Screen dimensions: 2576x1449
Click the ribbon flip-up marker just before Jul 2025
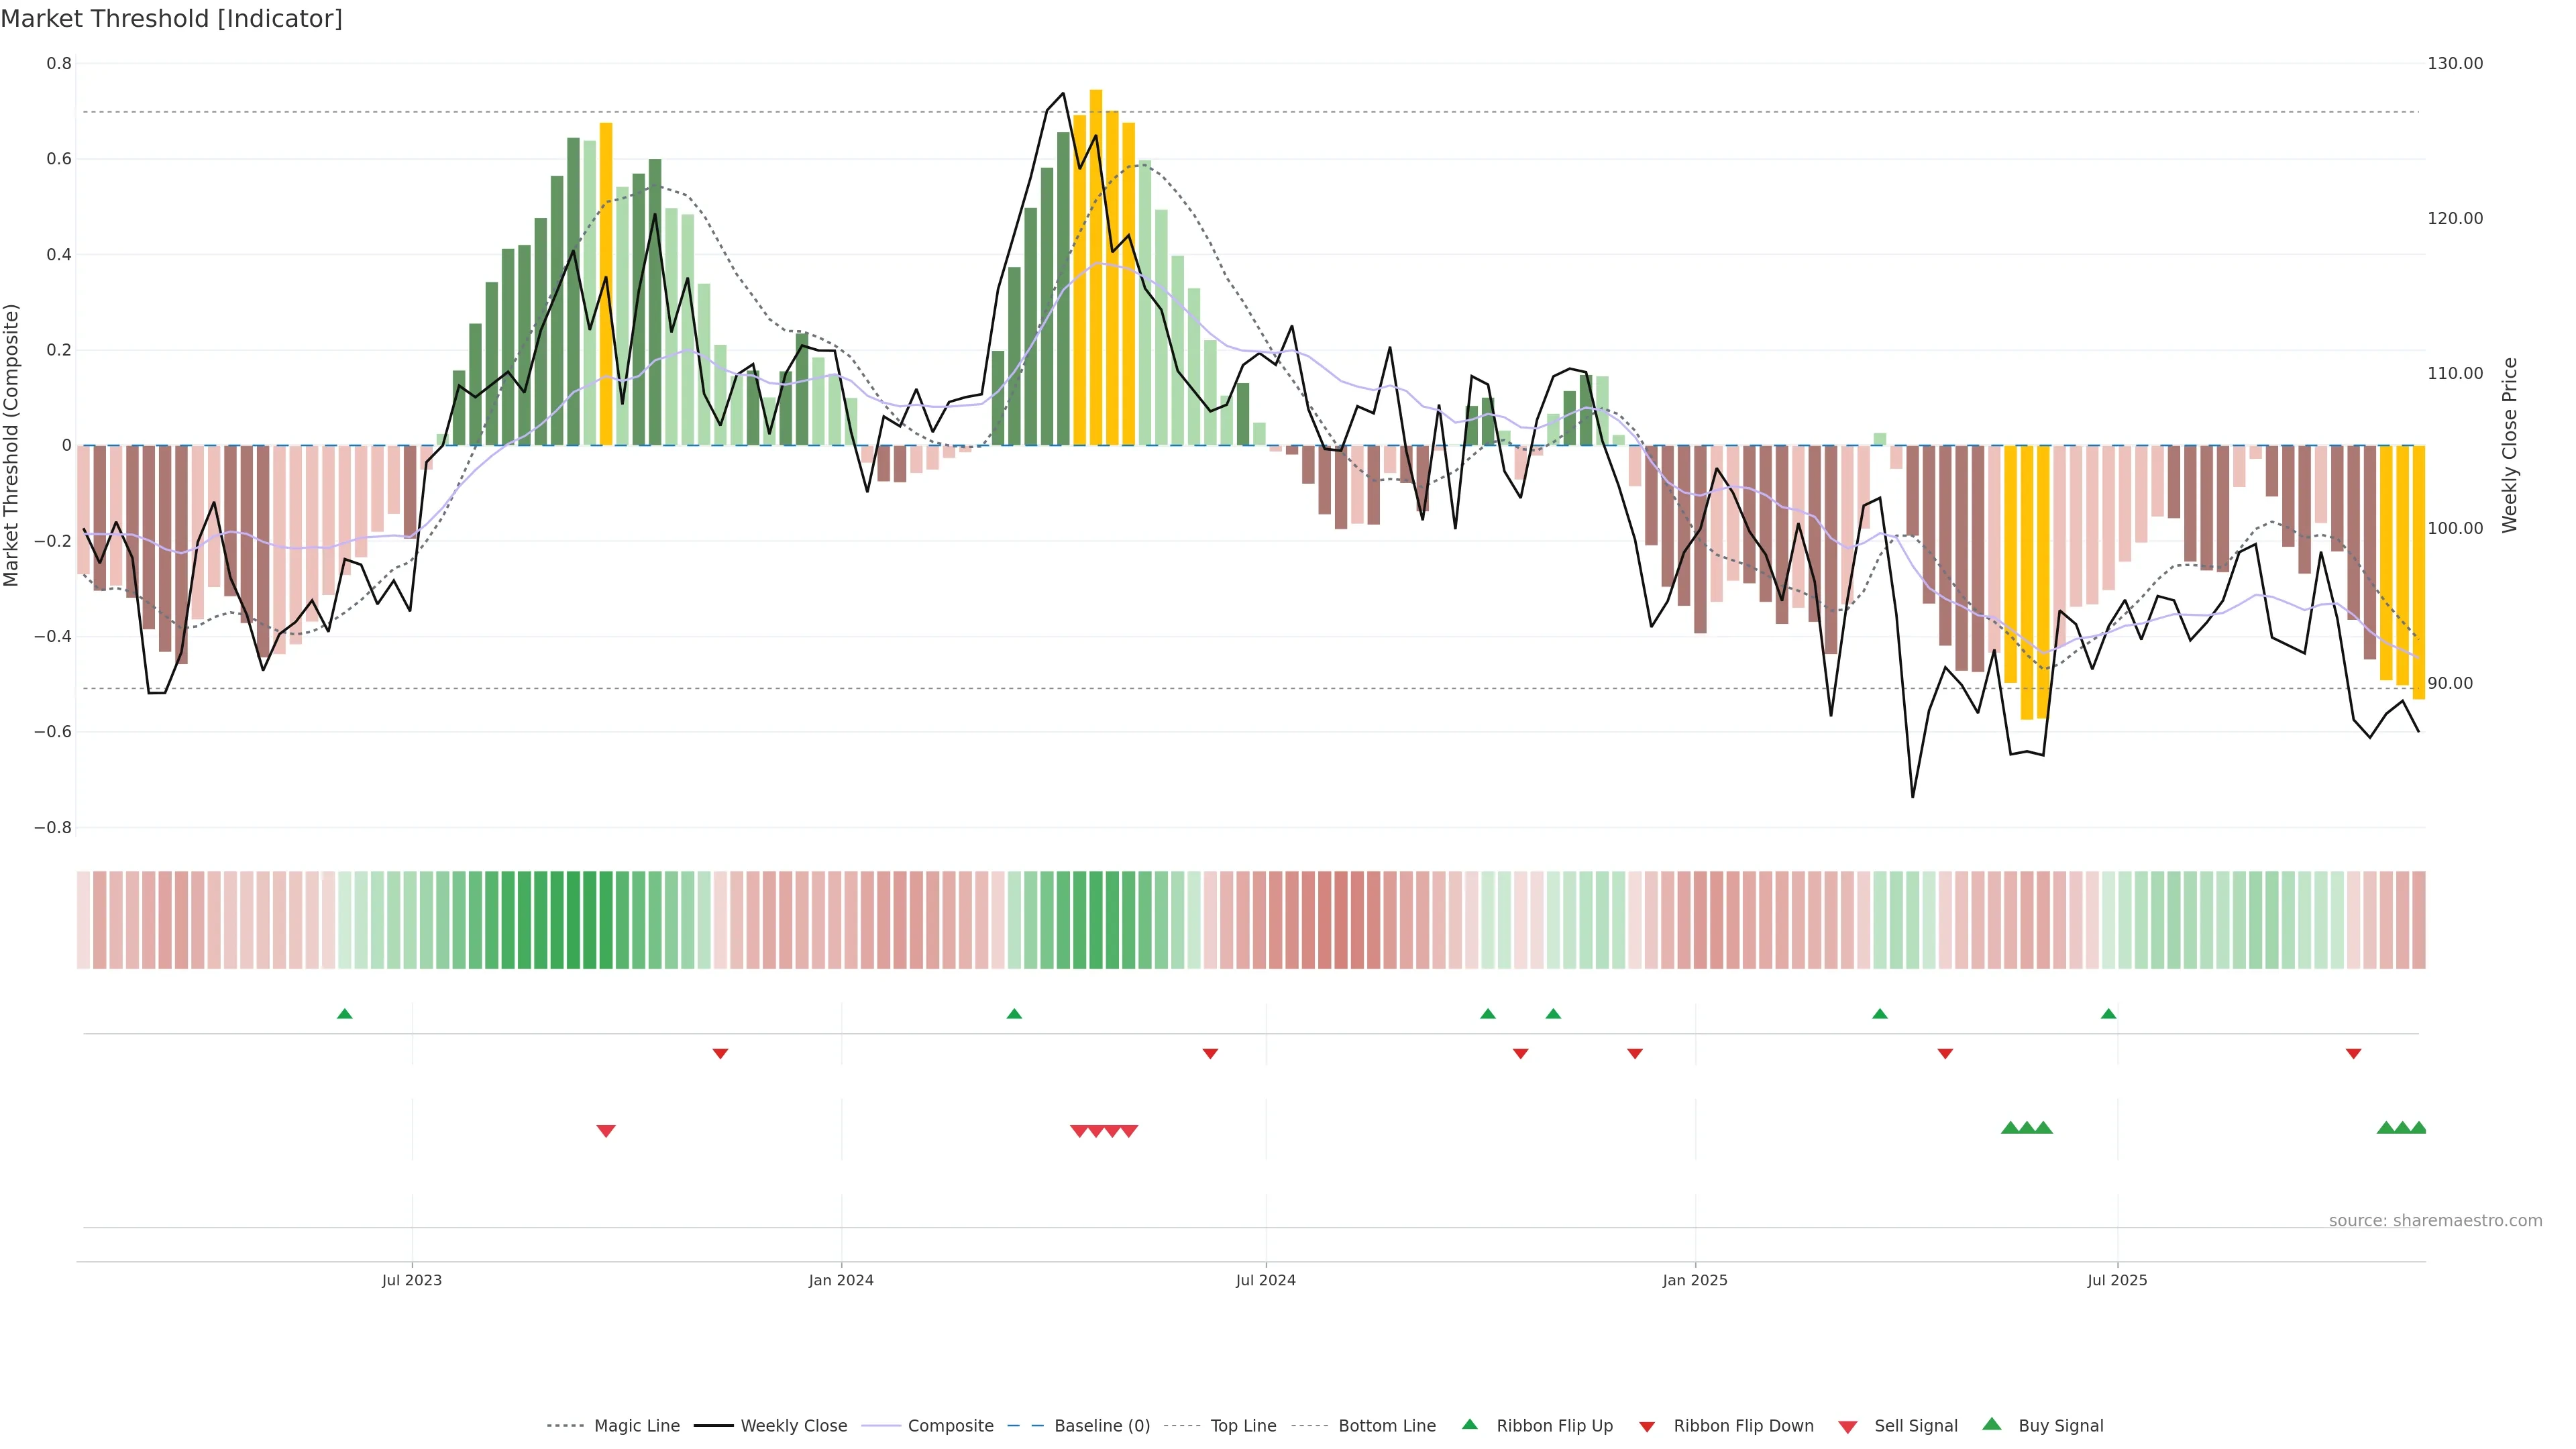[x=2109, y=1014]
